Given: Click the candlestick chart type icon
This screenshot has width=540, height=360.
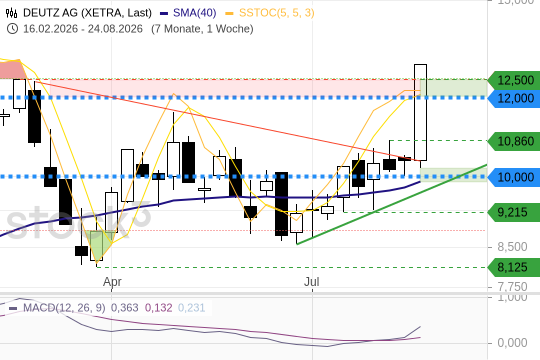Looking at the screenshot, I should point(11,13).
